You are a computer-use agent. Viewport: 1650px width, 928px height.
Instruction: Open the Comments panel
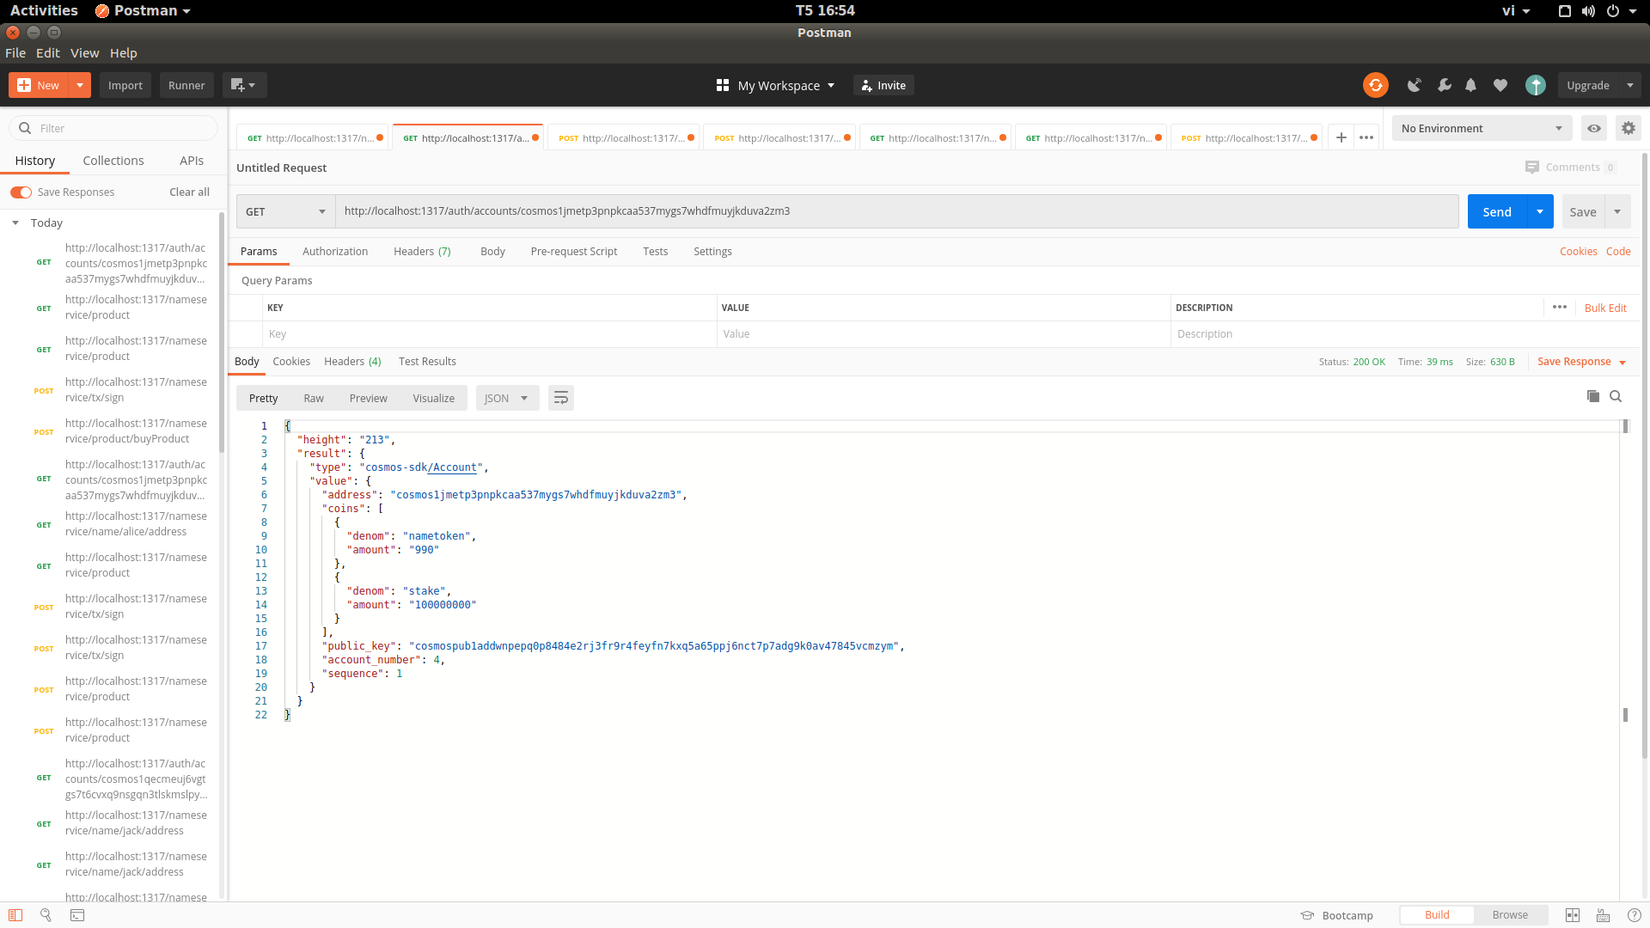(x=1570, y=167)
